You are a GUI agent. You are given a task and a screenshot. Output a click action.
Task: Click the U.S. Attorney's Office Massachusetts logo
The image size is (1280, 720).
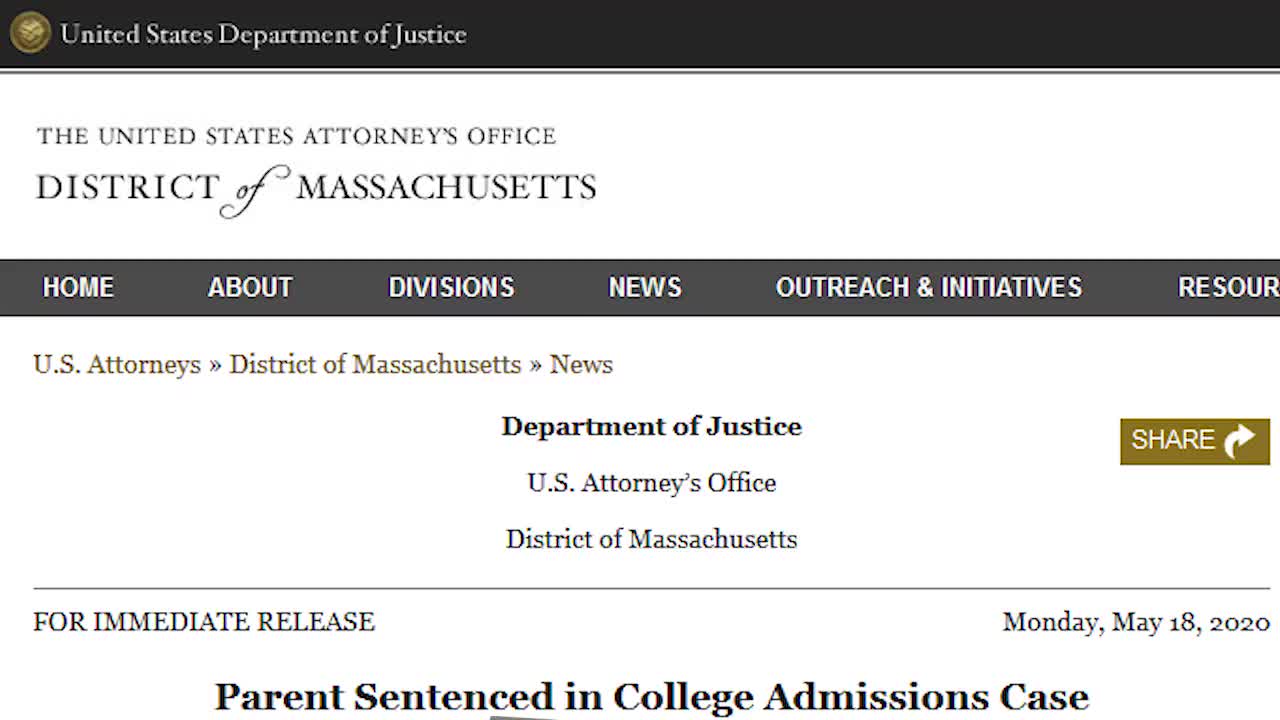click(x=316, y=170)
